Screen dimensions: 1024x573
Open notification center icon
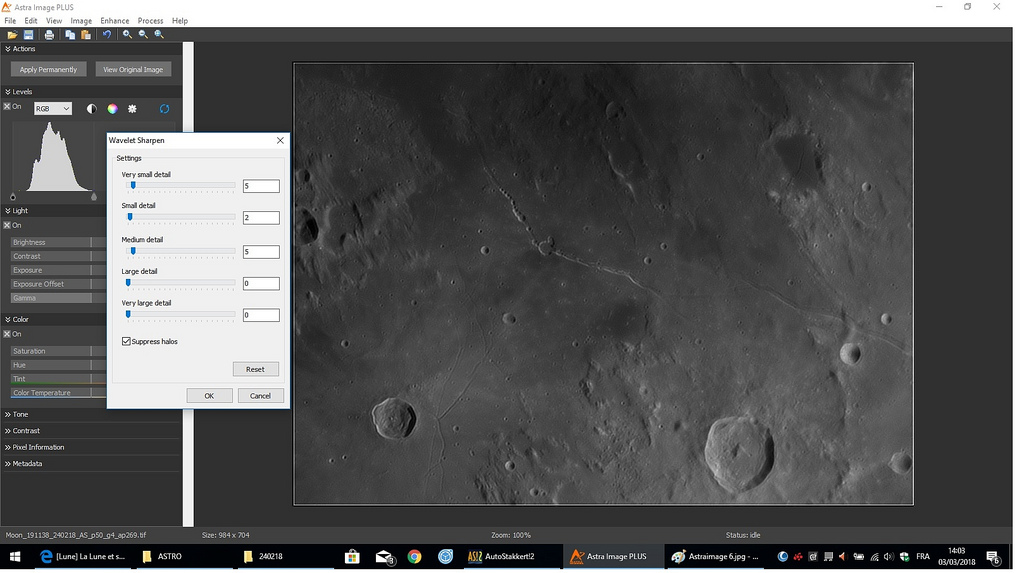point(993,557)
